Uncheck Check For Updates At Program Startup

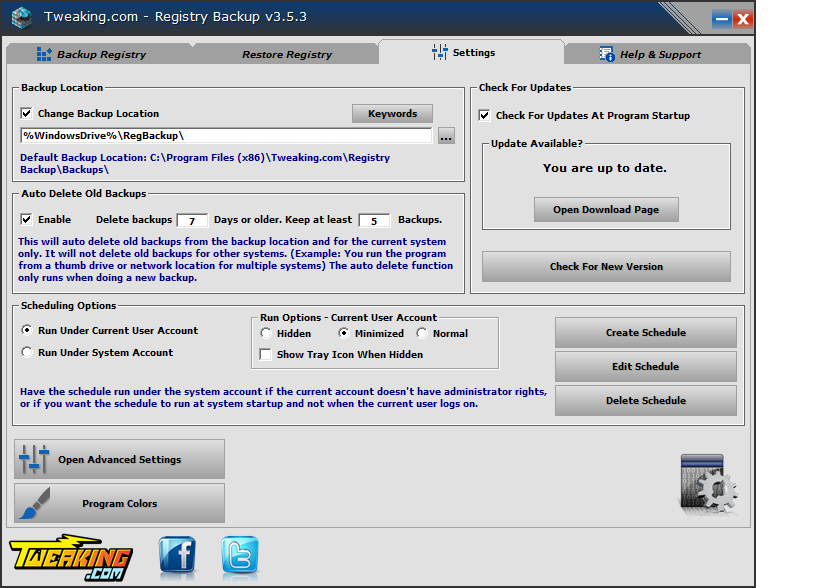pyautogui.click(x=485, y=116)
